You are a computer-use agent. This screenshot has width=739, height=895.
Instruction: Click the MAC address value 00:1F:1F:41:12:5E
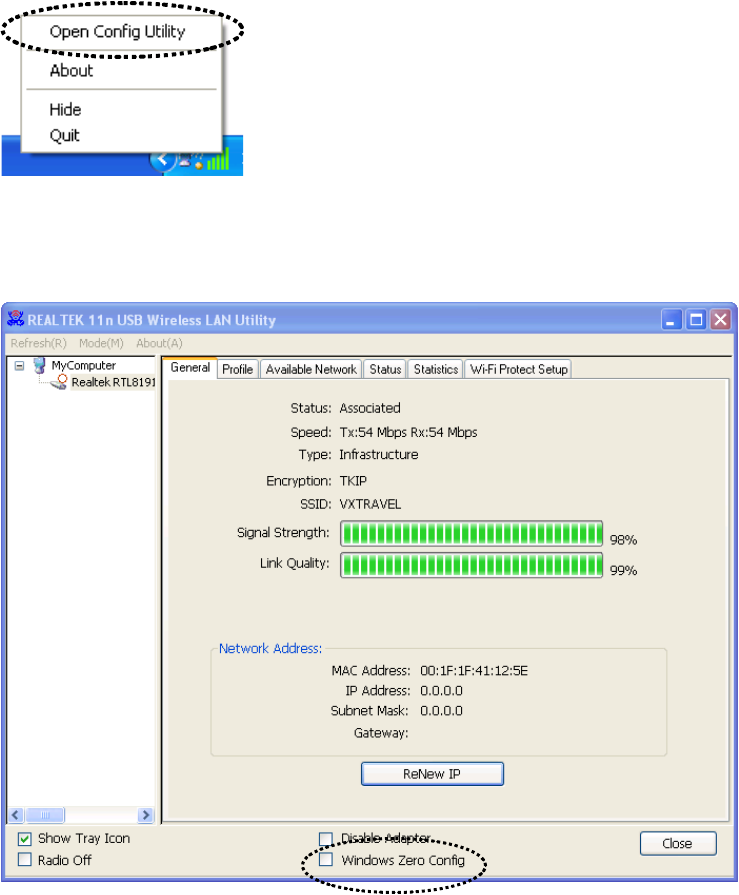[474, 671]
